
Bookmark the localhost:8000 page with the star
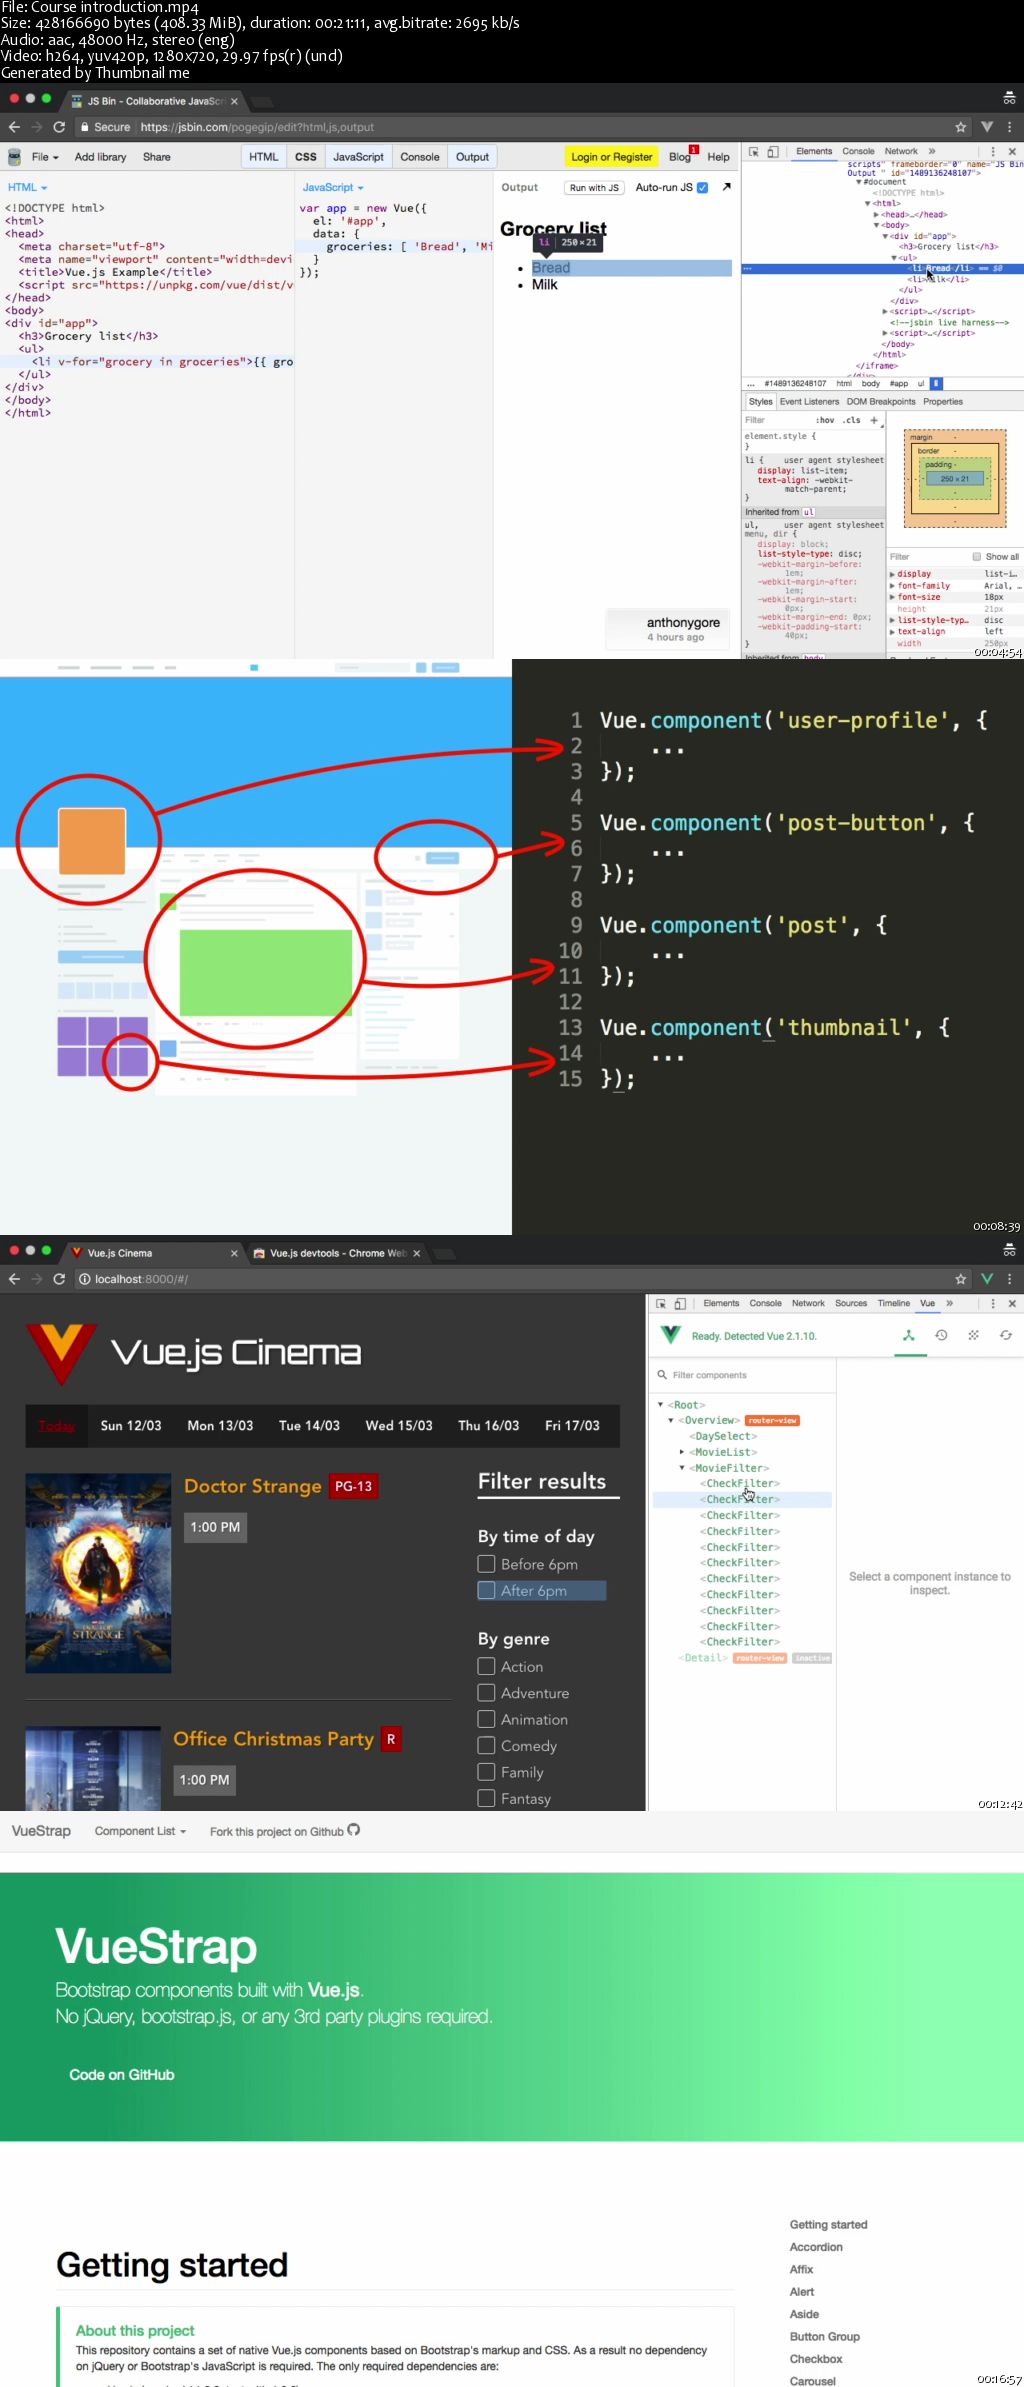point(961,1279)
